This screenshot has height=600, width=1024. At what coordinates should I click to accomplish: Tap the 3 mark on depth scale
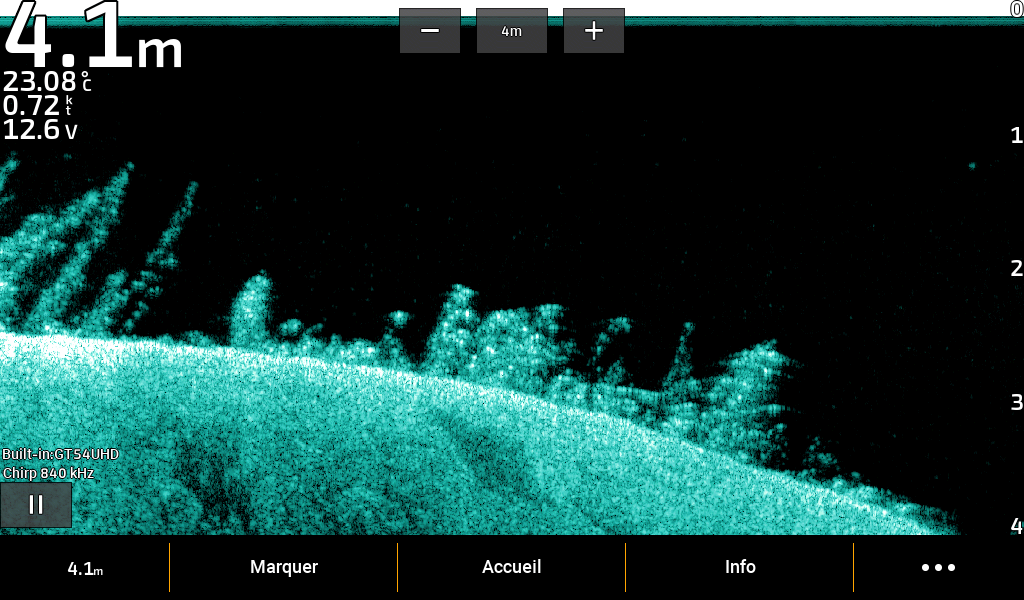(1016, 402)
